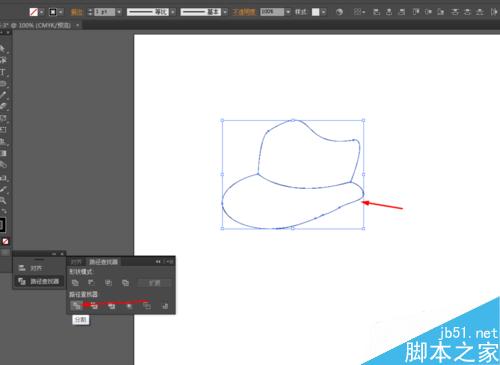The height and width of the screenshot is (365, 500).
Task: Select the Zoom tool
Action: pos(3,200)
